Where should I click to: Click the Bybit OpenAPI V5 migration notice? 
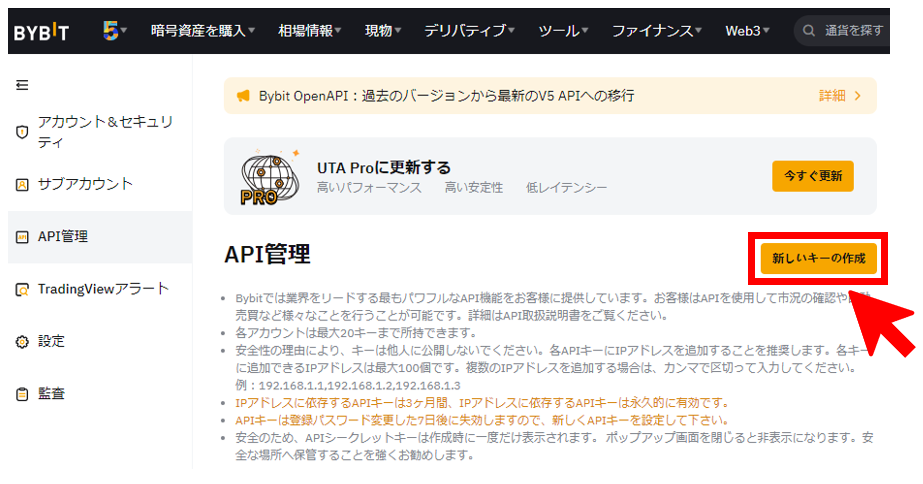[x=446, y=96]
